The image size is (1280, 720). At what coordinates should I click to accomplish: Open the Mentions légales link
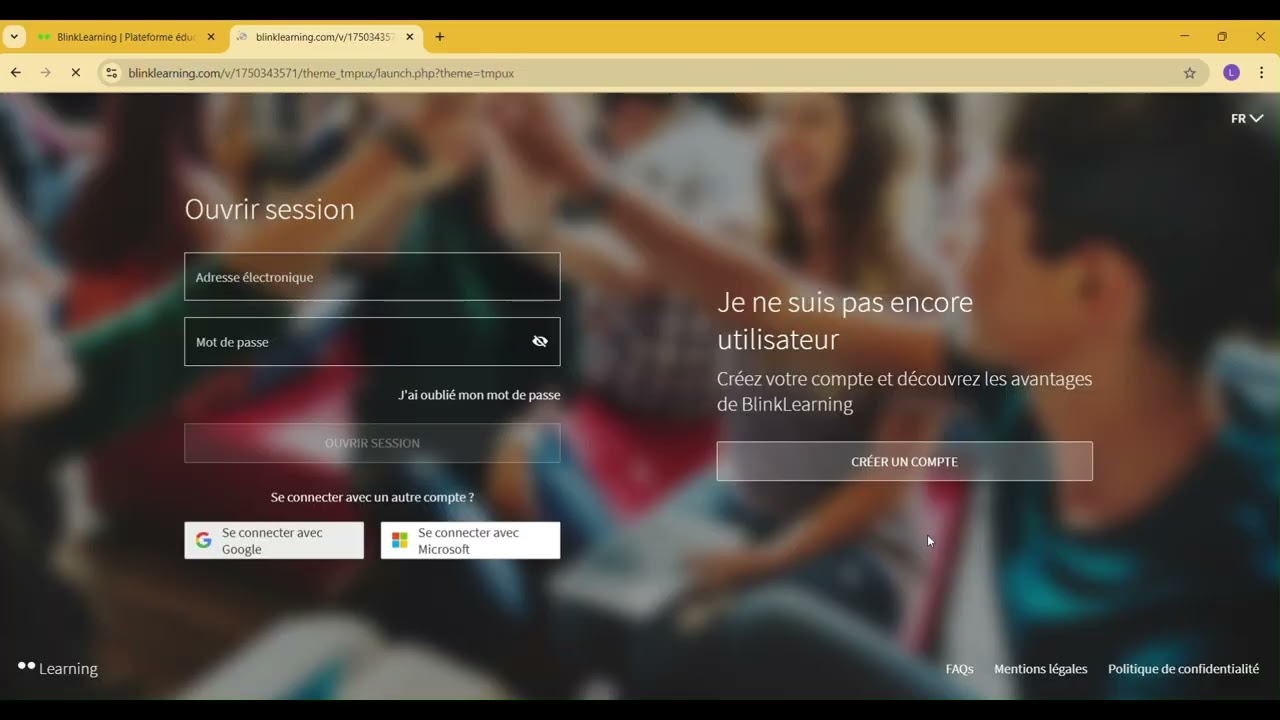[1040, 669]
